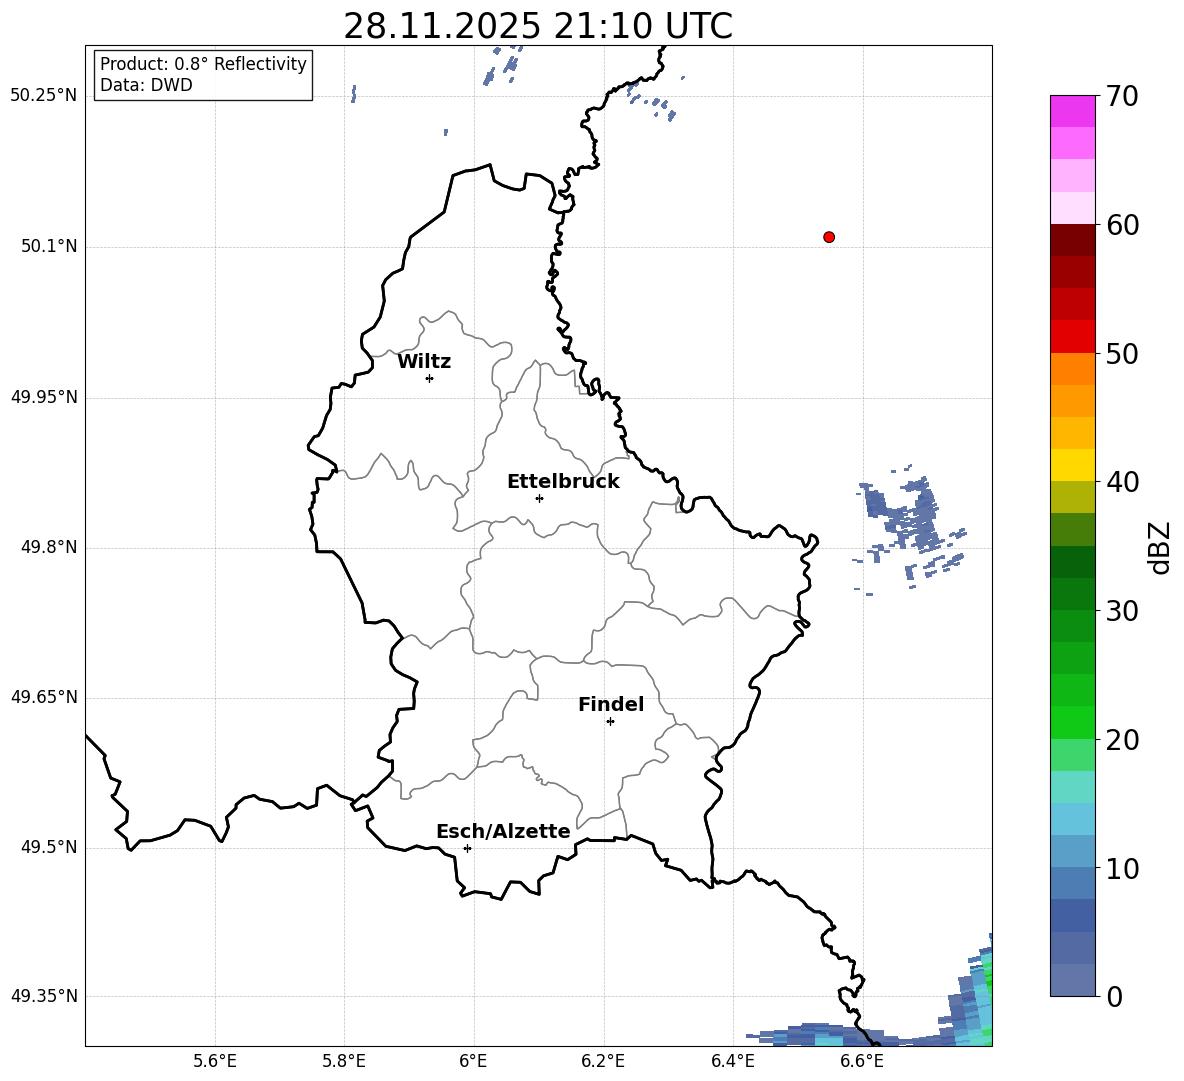The image size is (1184, 1081).
Task: Click the 0 tick label on colorbar
Action: pyautogui.click(x=1115, y=996)
